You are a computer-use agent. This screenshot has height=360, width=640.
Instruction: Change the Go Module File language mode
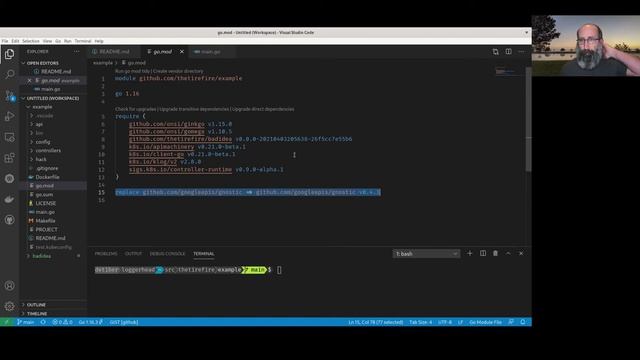pos(485,322)
